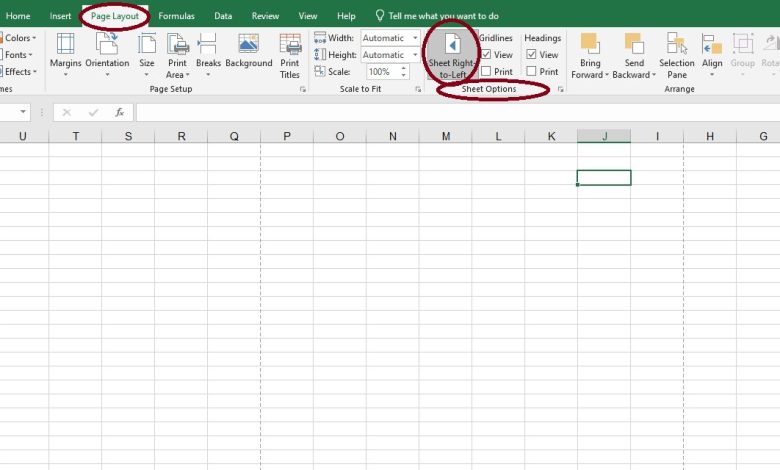Toggle Sheet Right-to-Left
780x470 pixels.
coord(452,55)
